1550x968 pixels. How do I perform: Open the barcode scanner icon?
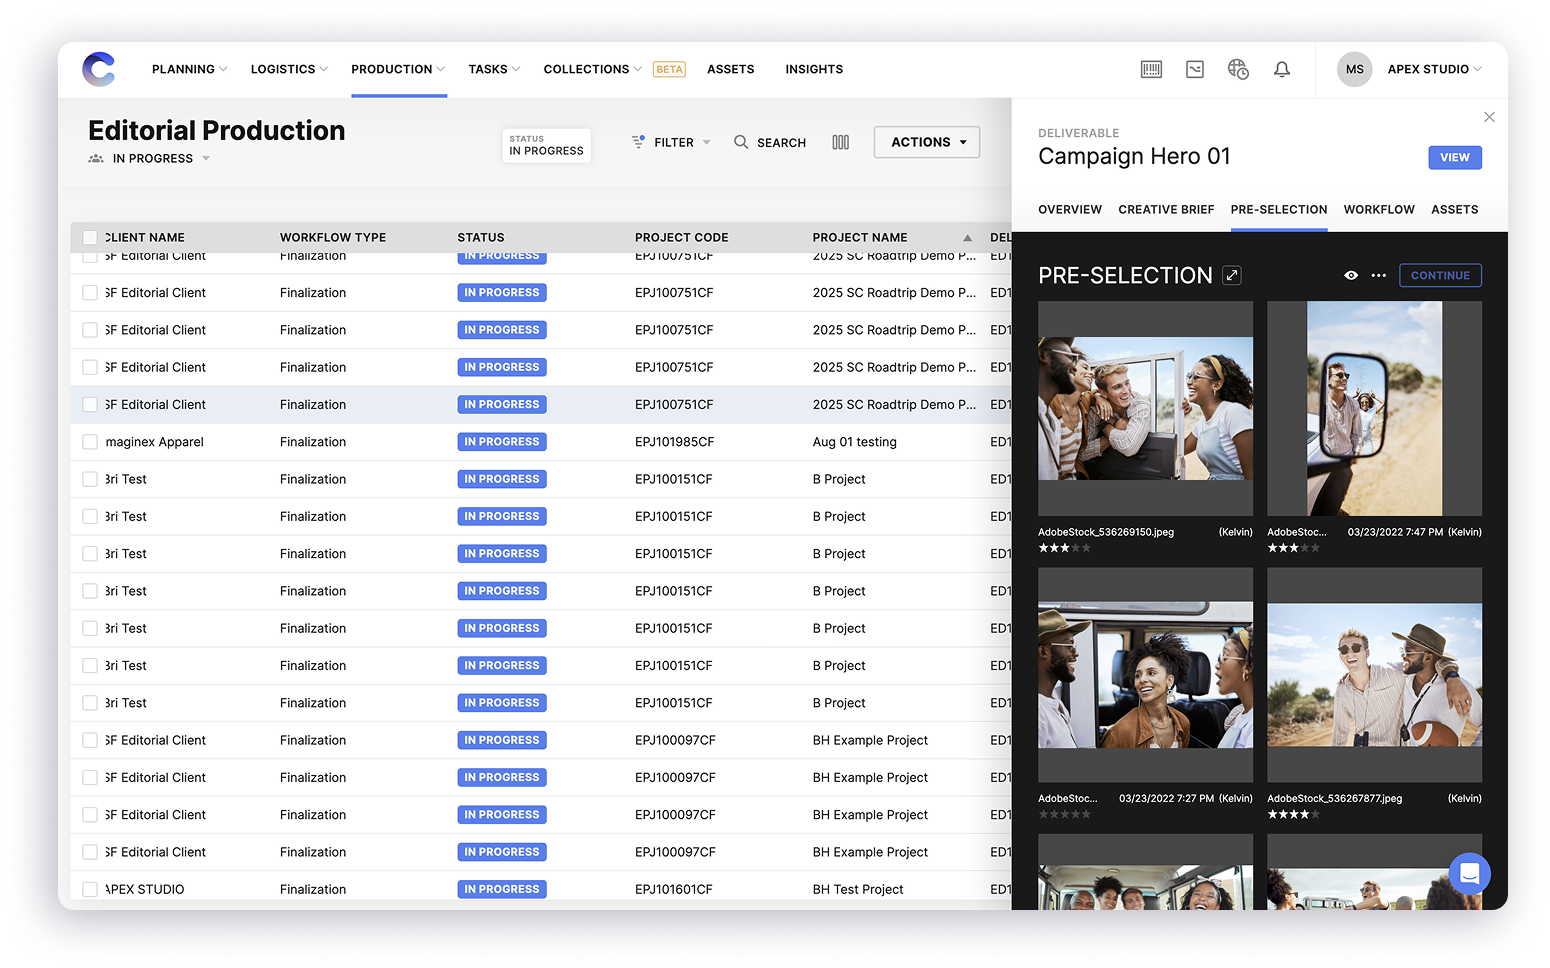point(1151,69)
